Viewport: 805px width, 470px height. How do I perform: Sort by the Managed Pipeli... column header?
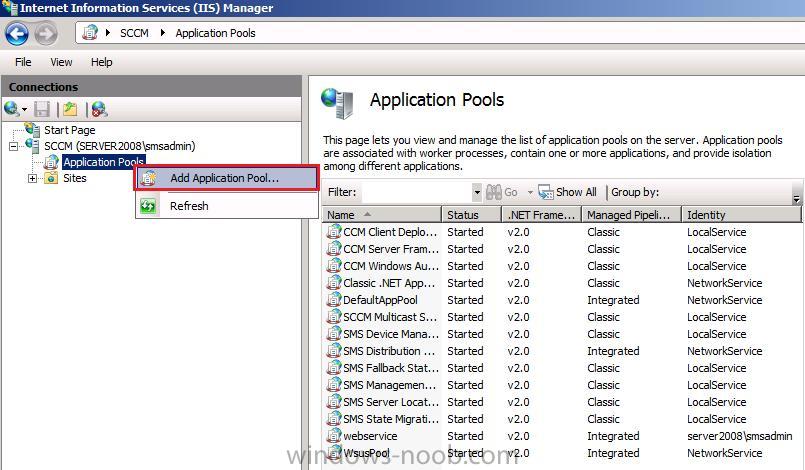tap(632, 215)
